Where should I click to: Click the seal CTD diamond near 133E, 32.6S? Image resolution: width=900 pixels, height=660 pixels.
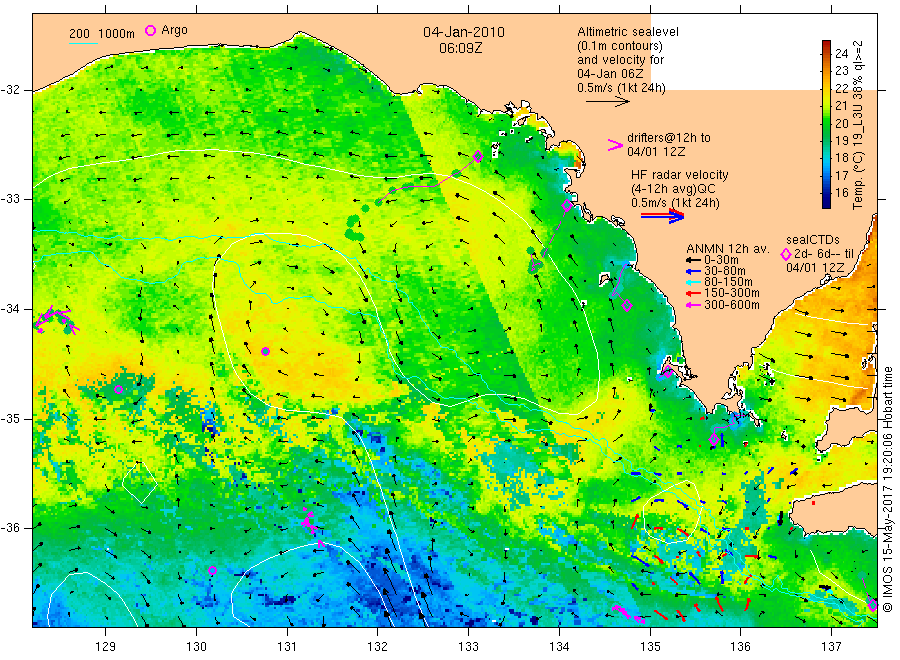[x=478, y=156]
